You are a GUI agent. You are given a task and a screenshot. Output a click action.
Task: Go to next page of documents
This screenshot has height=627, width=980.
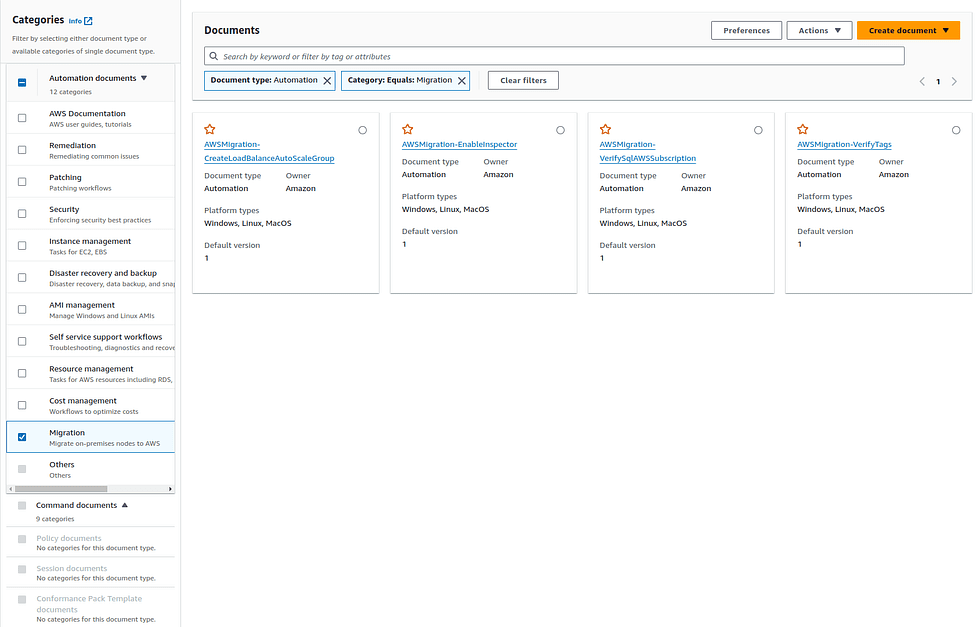click(954, 81)
